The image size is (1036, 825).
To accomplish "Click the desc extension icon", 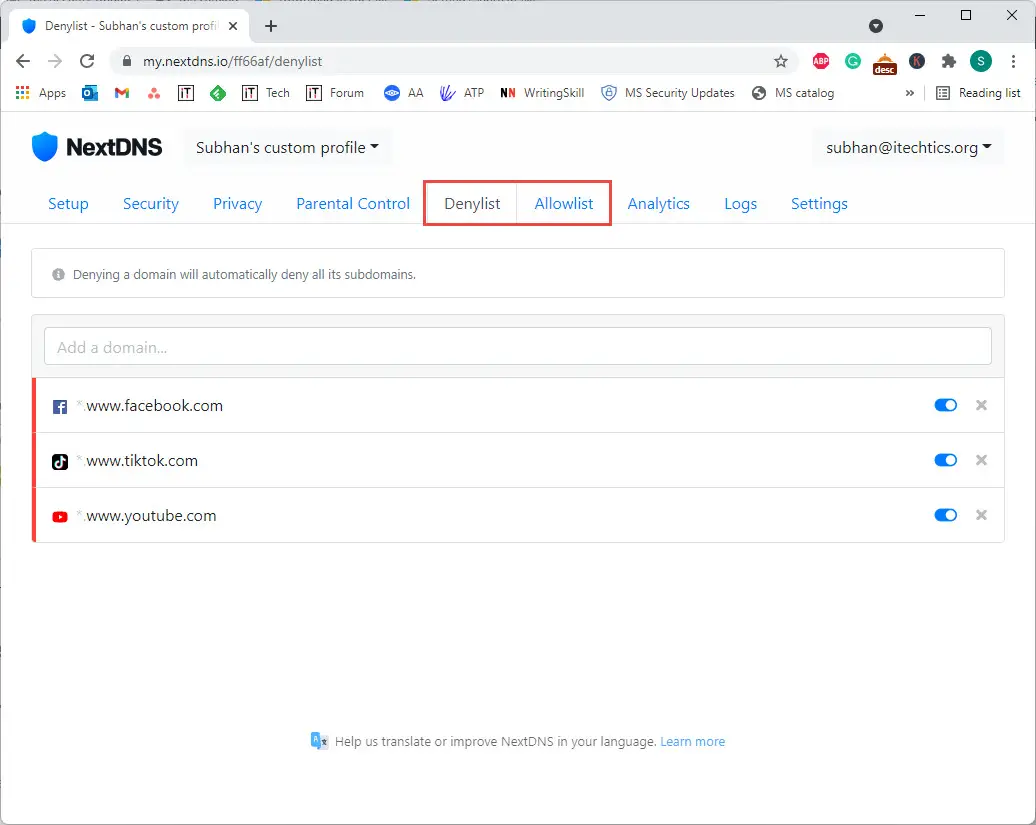I will click(x=885, y=63).
